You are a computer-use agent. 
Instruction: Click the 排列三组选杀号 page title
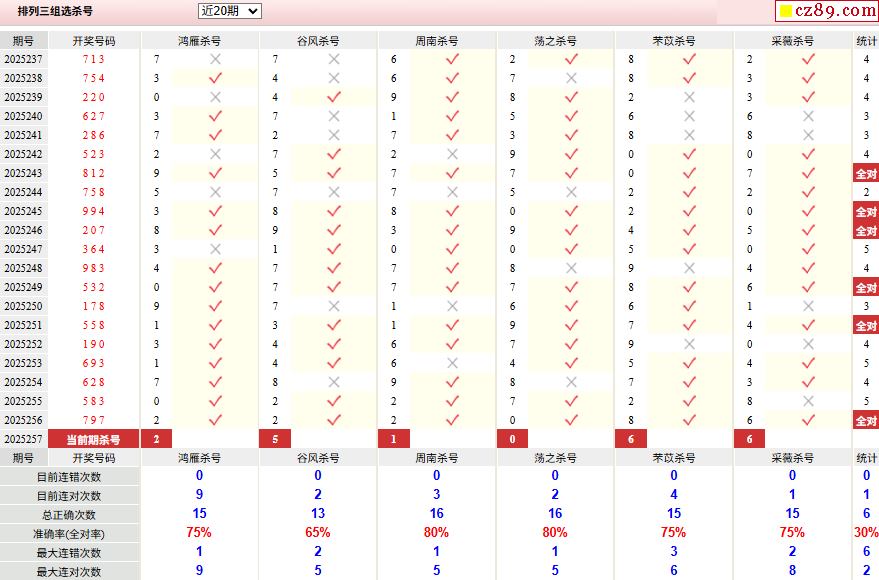[x=55, y=11]
